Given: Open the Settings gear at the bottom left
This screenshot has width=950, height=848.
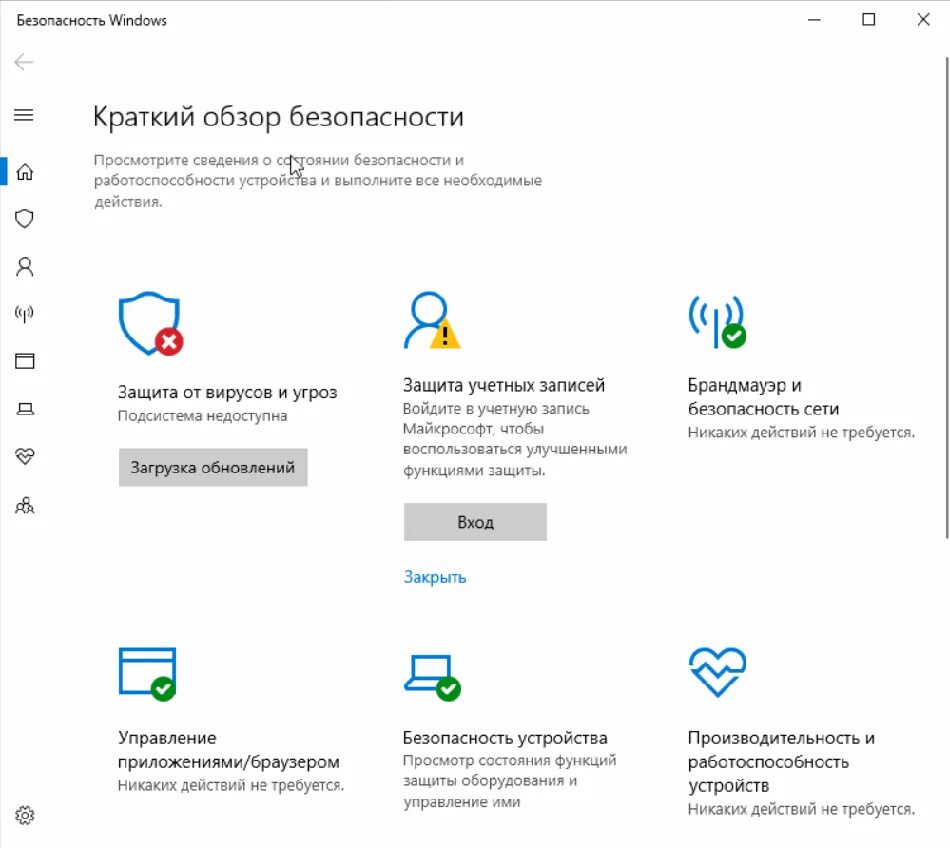Looking at the screenshot, I should click(x=24, y=815).
